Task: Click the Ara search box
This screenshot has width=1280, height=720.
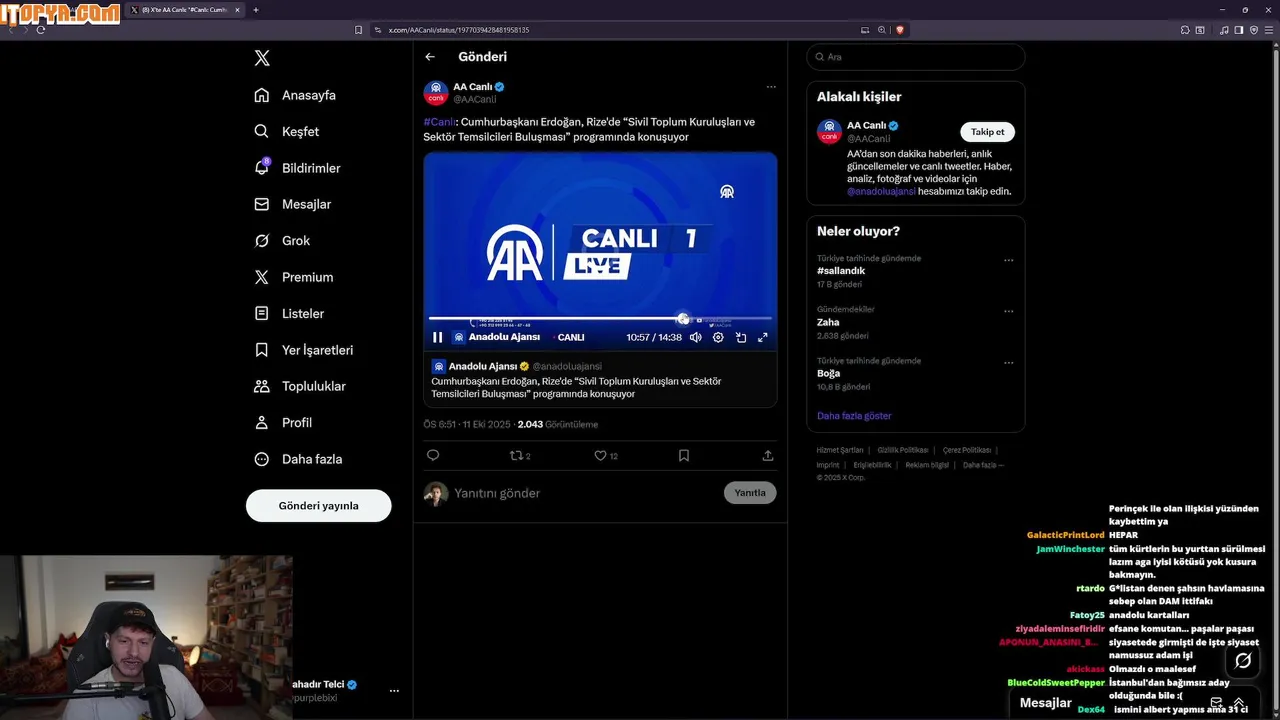Action: tap(915, 57)
